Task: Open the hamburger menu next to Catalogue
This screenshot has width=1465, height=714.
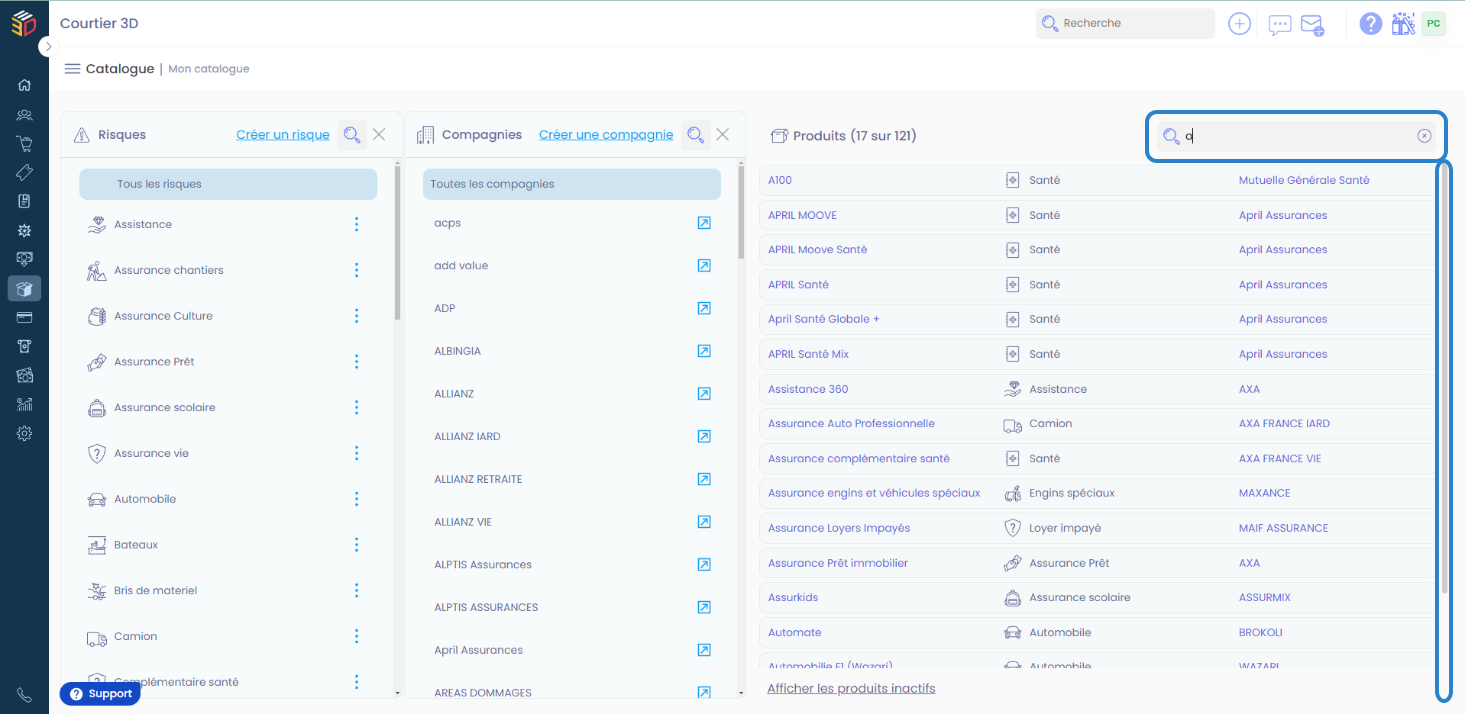Action: click(72, 69)
